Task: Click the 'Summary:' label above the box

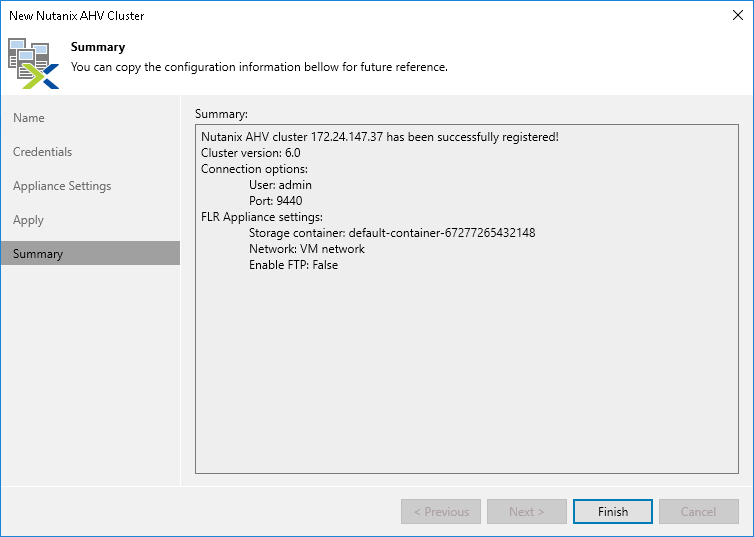Action: coord(221,114)
